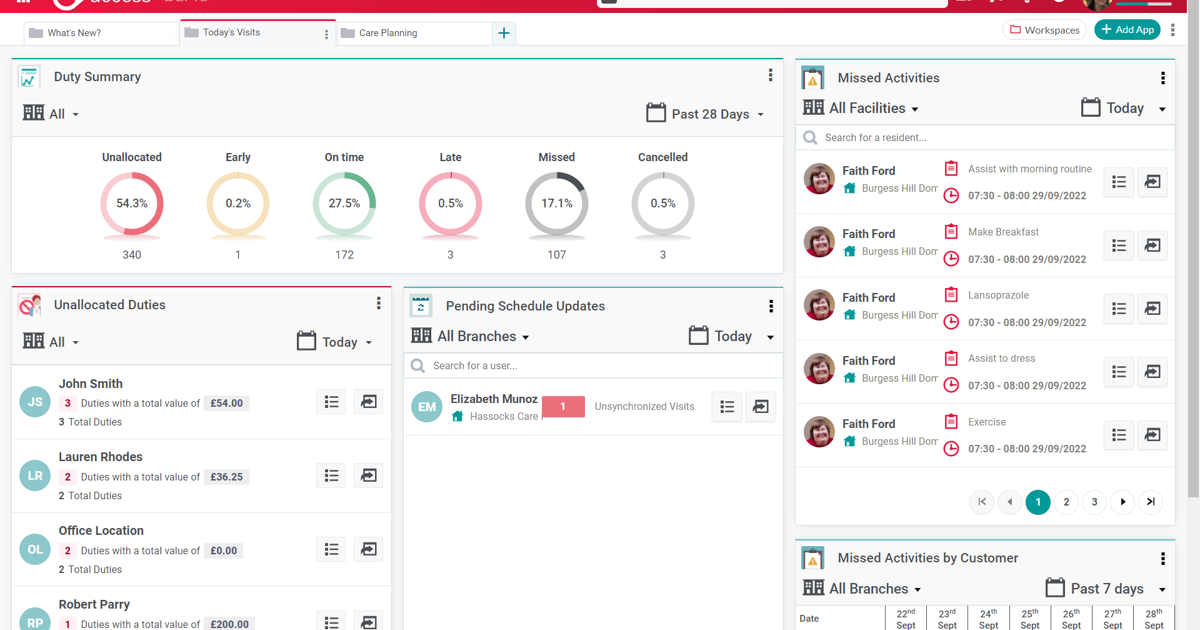Expand the All Branches dropdown in Pending Schedule Updates
Screen dimensions: 1200x630
(470, 337)
